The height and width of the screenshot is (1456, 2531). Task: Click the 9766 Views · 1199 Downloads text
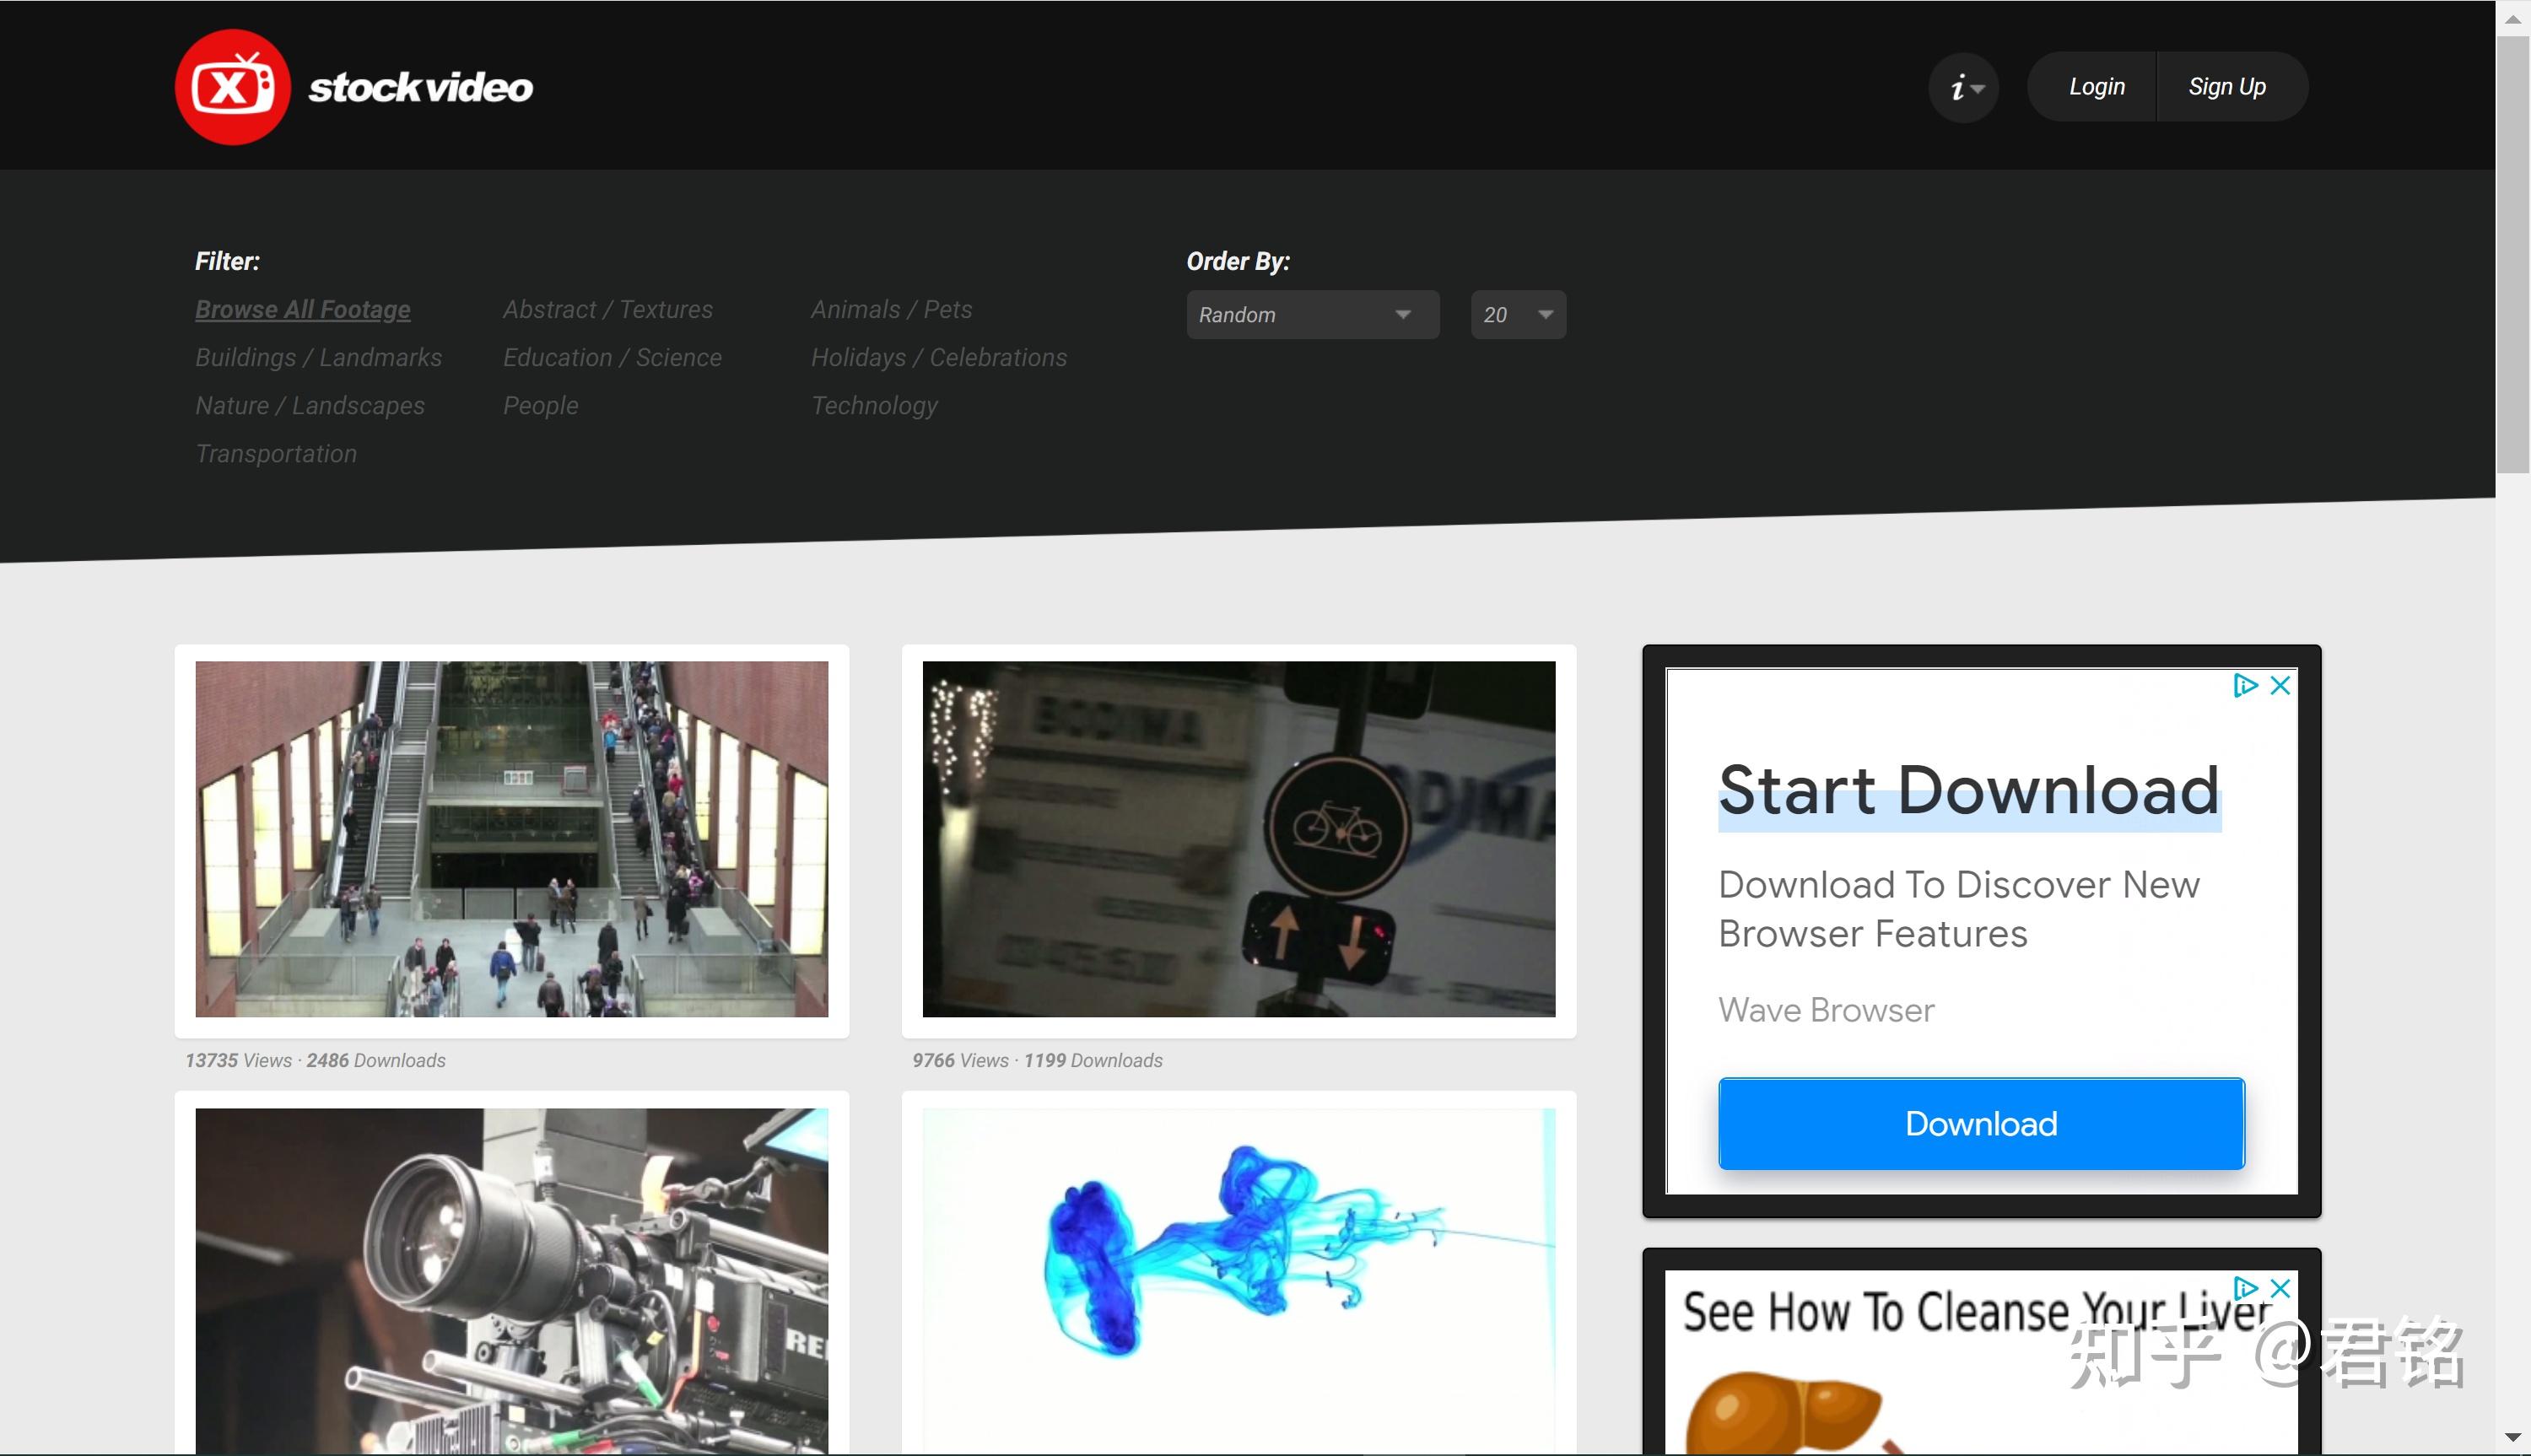click(1037, 1061)
